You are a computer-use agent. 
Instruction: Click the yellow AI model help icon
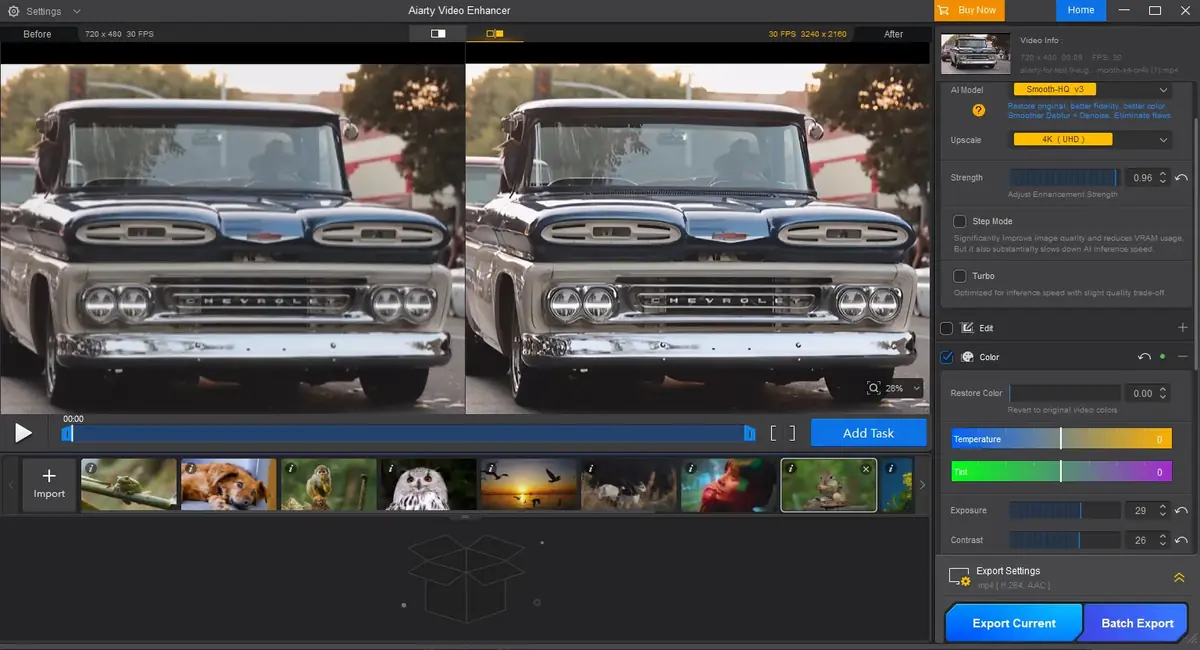click(979, 110)
